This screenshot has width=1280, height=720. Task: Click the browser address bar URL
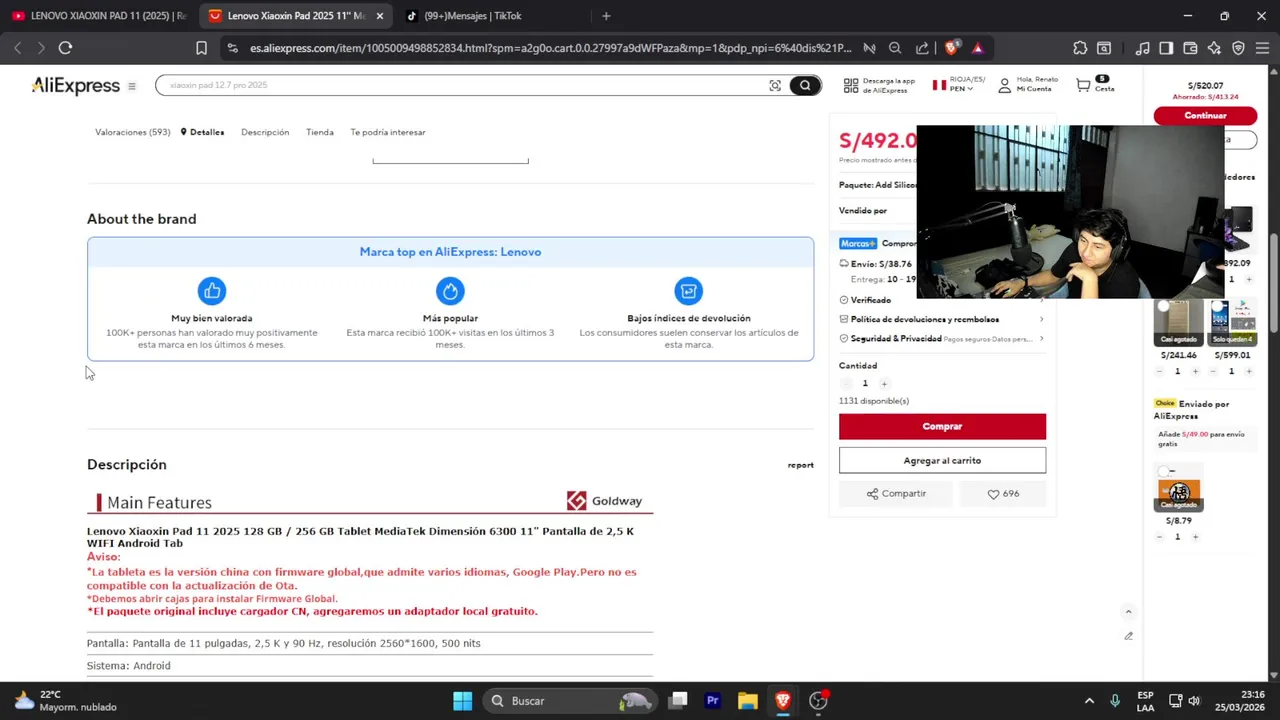click(x=550, y=48)
